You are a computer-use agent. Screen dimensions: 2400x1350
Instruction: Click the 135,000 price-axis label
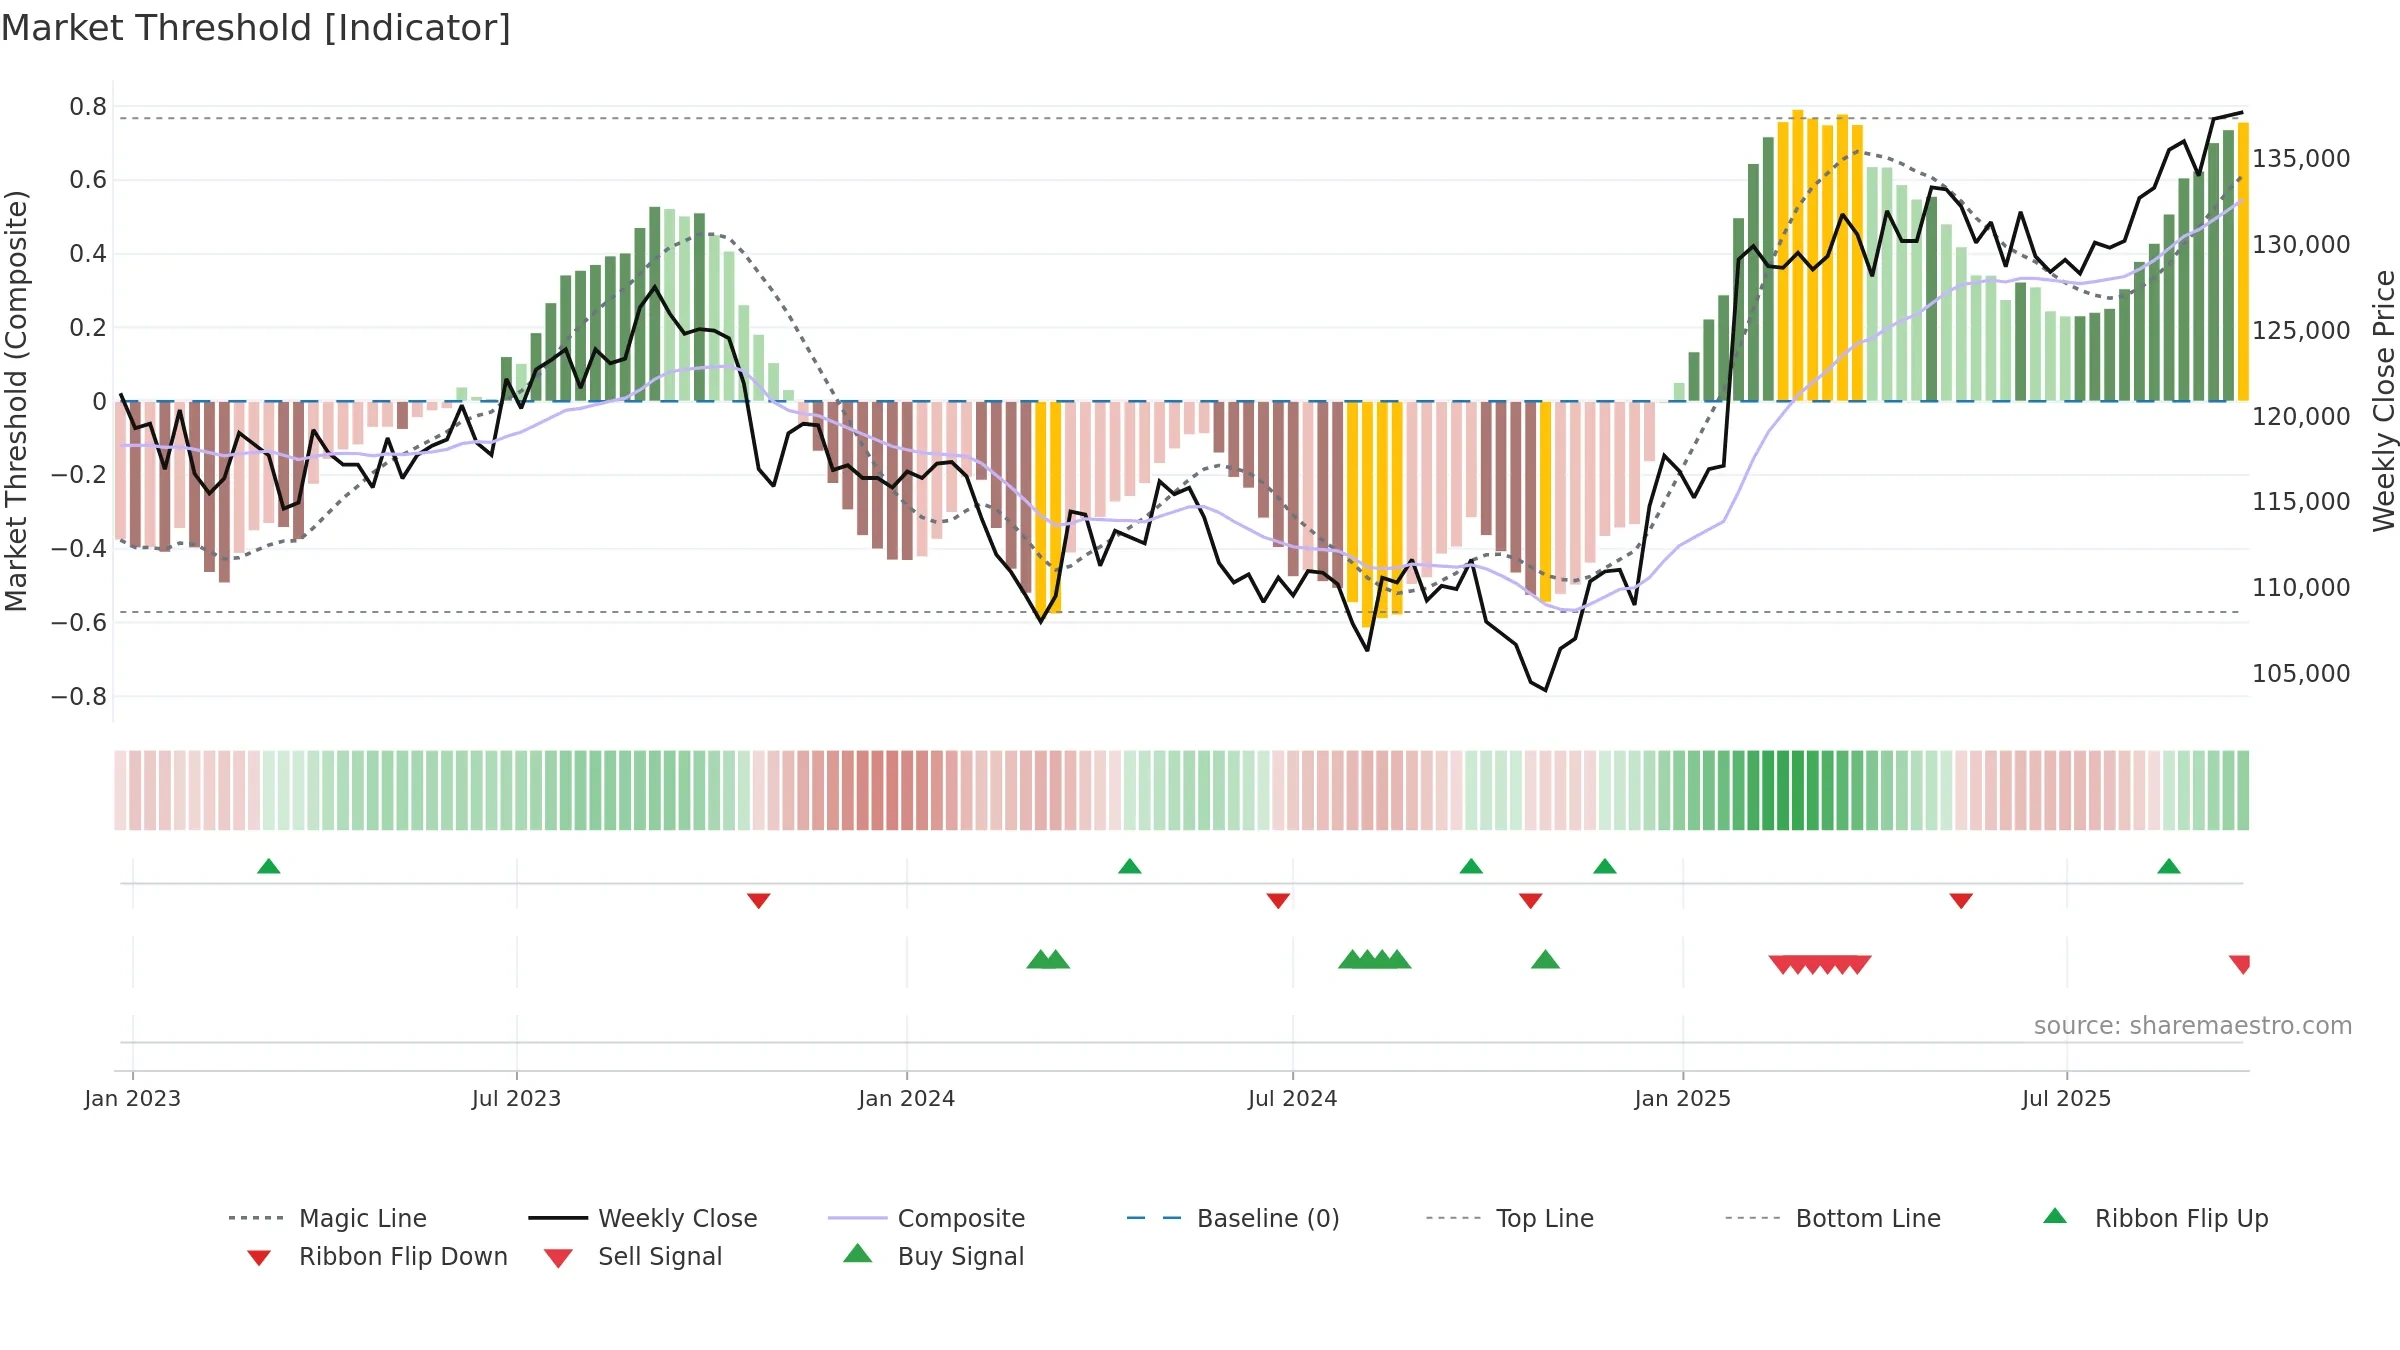point(2301,158)
